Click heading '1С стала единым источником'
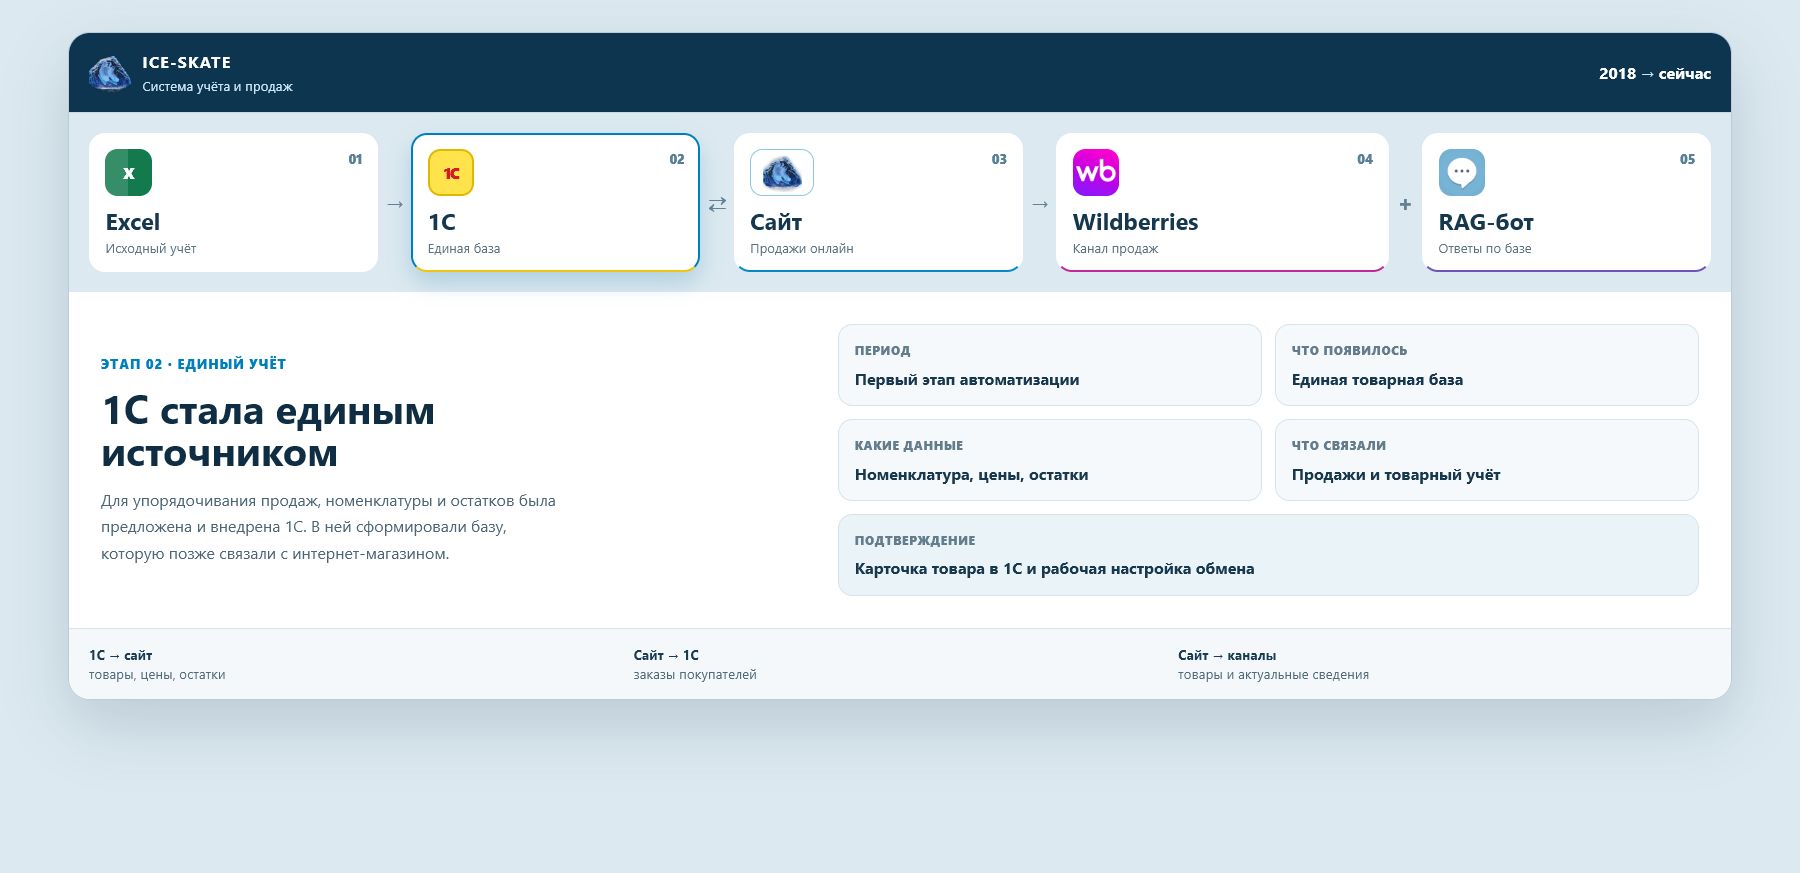This screenshot has width=1800, height=873. [x=268, y=432]
